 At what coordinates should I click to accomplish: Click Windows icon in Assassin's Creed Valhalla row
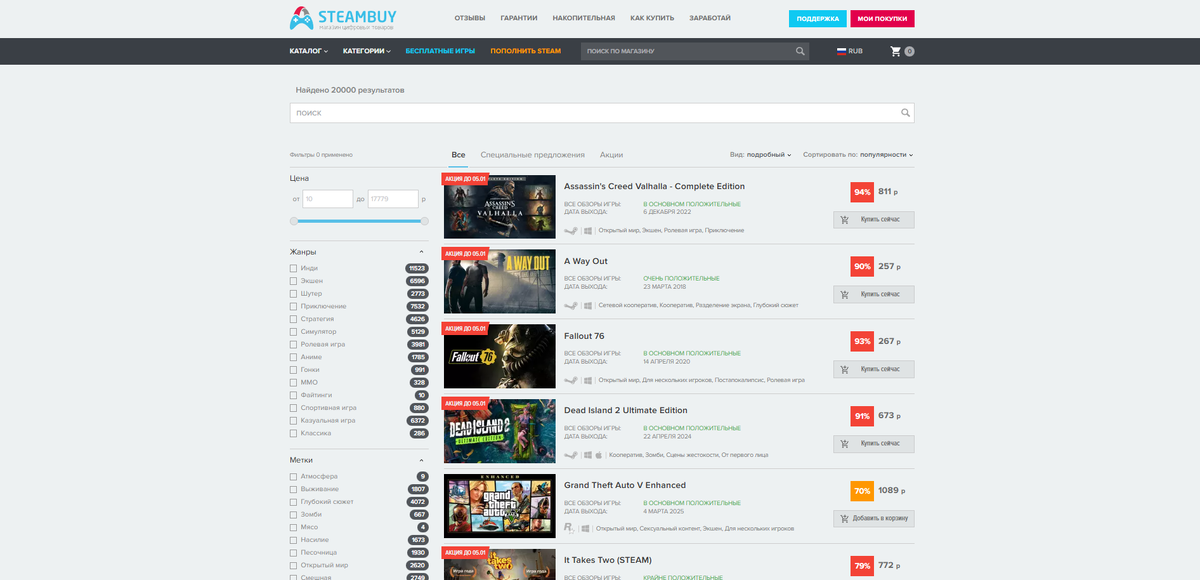(x=589, y=231)
